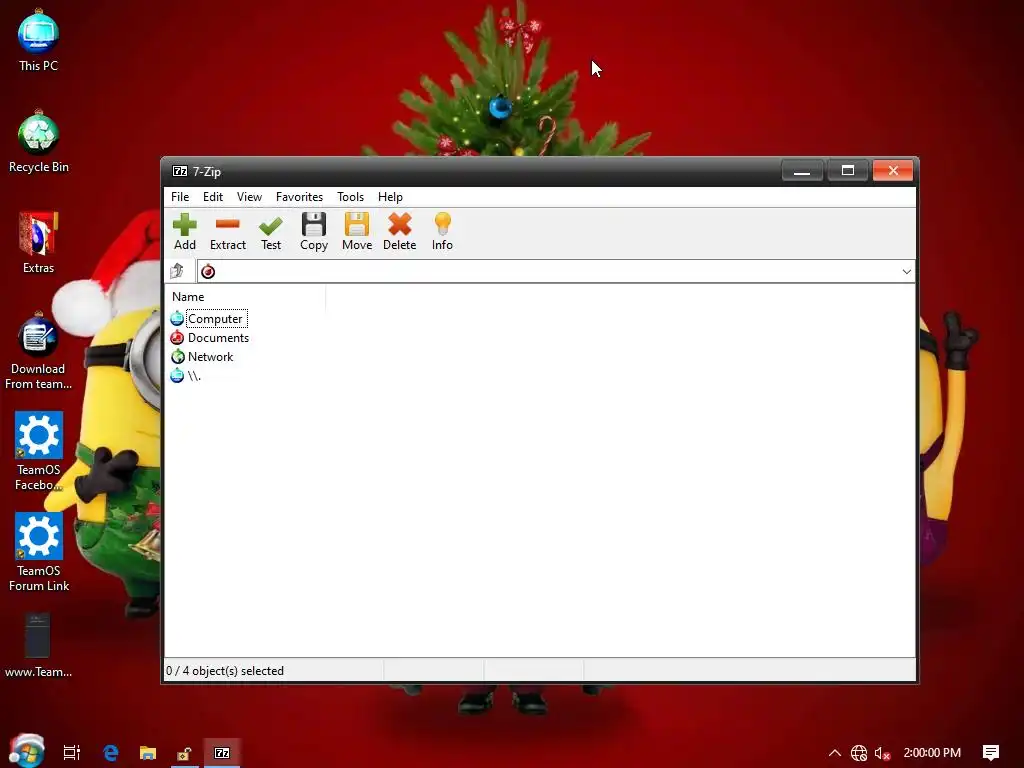Minimize the 7-Zip window
The width and height of the screenshot is (1024, 768).
click(x=802, y=171)
